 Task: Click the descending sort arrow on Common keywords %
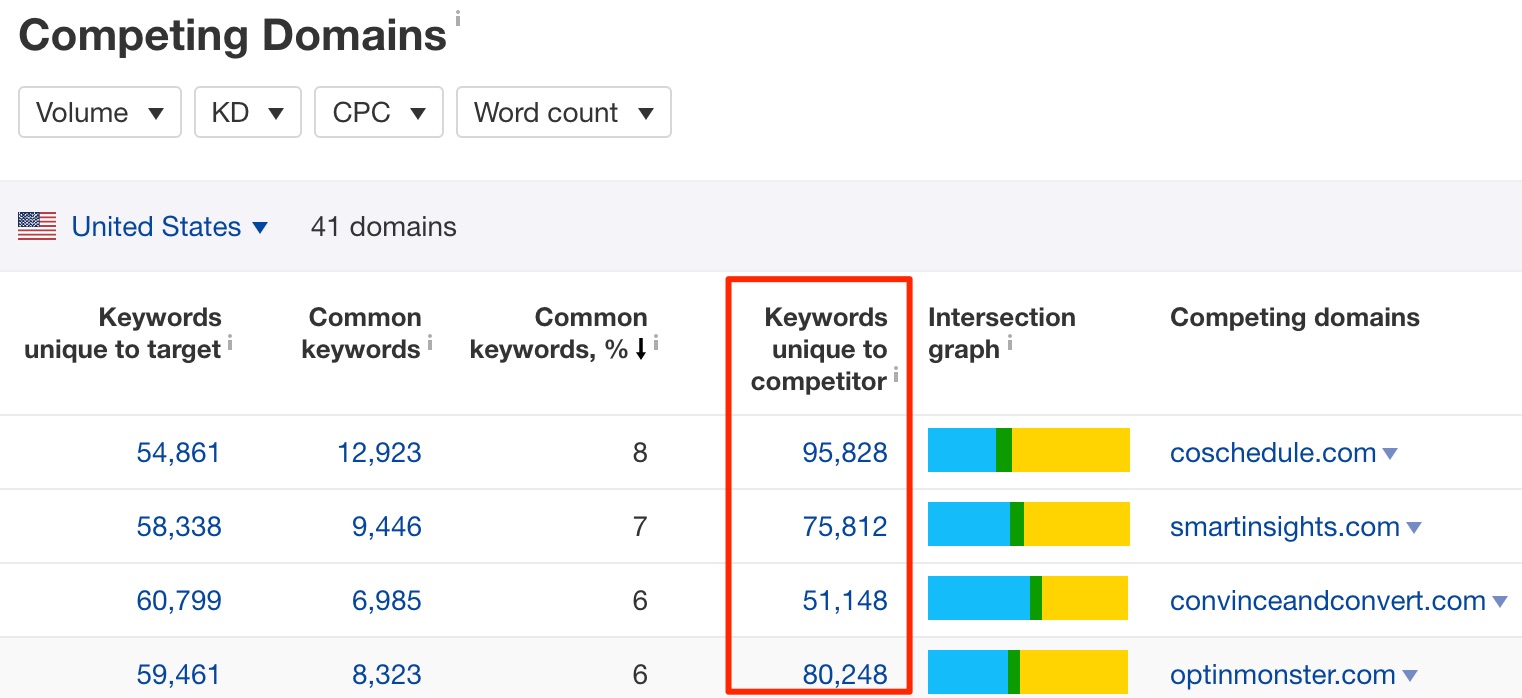[x=641, y=350]
